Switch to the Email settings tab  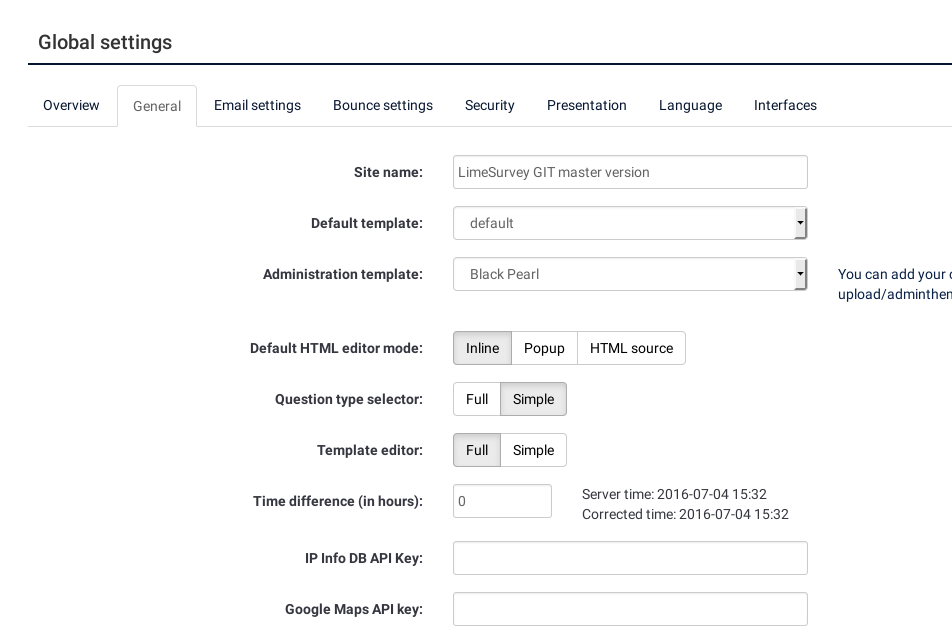click(257, 105)
